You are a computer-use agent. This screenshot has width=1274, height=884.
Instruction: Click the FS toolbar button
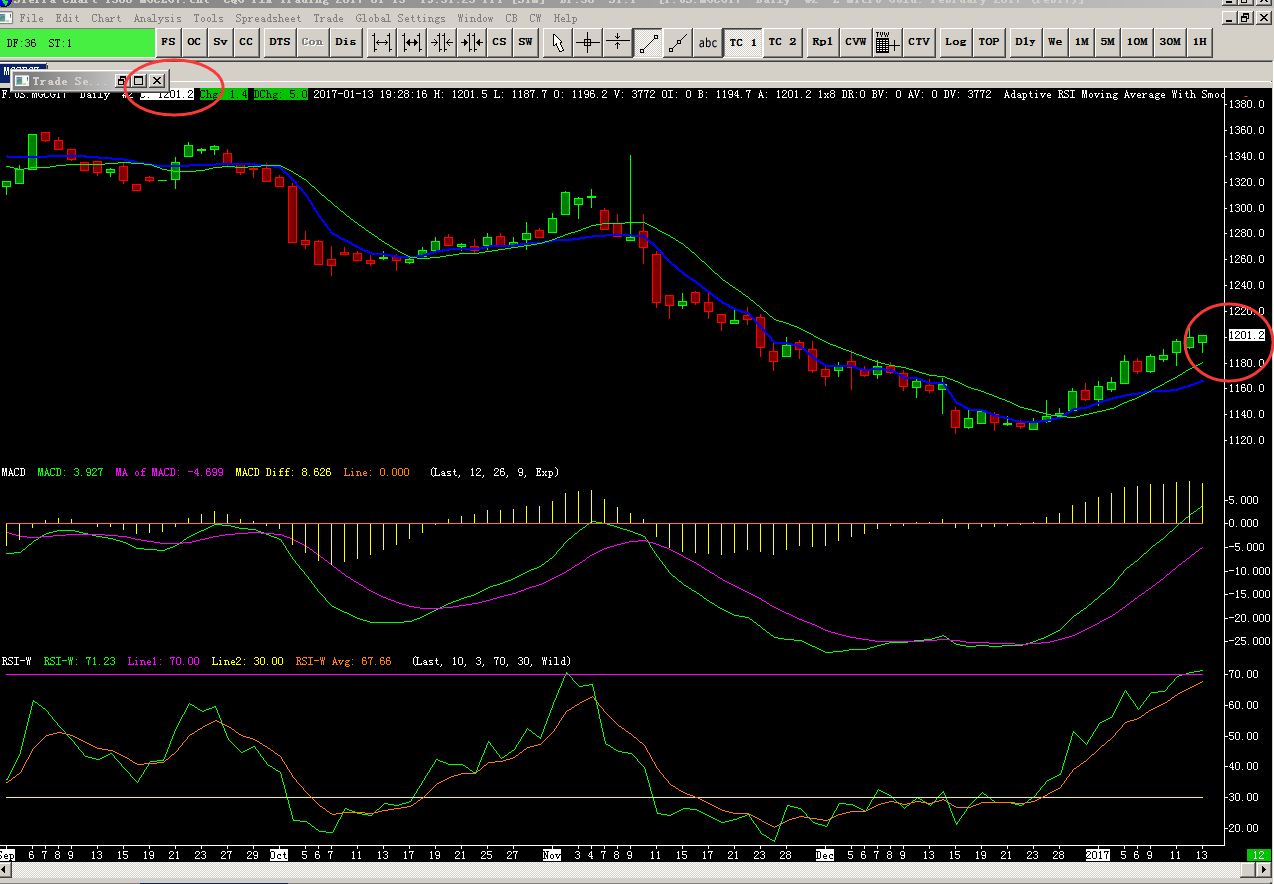pos(168,42)
